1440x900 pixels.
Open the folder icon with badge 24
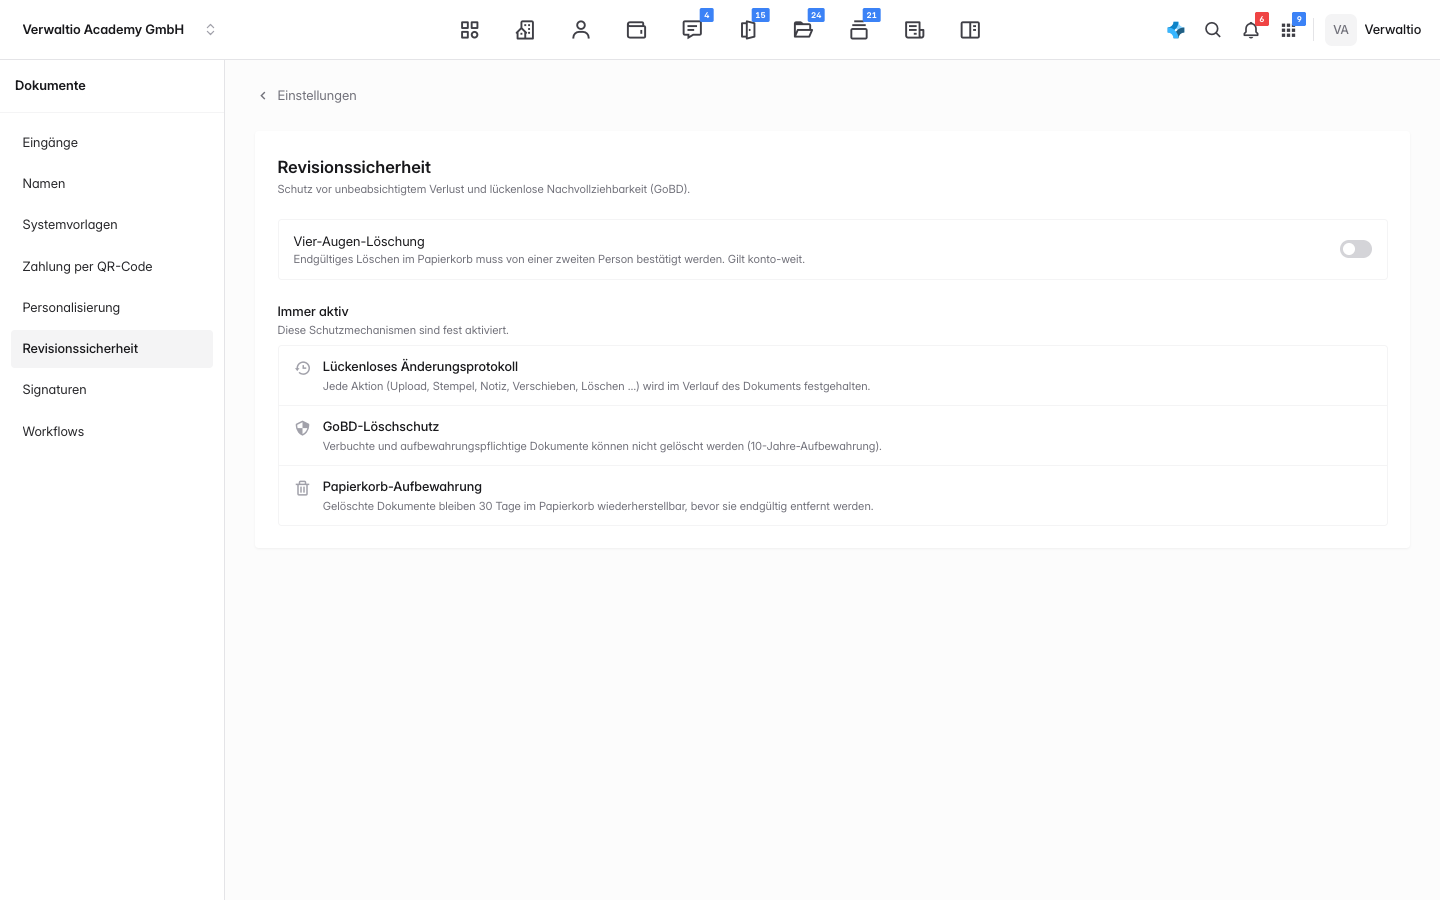(x=803, y=30)
